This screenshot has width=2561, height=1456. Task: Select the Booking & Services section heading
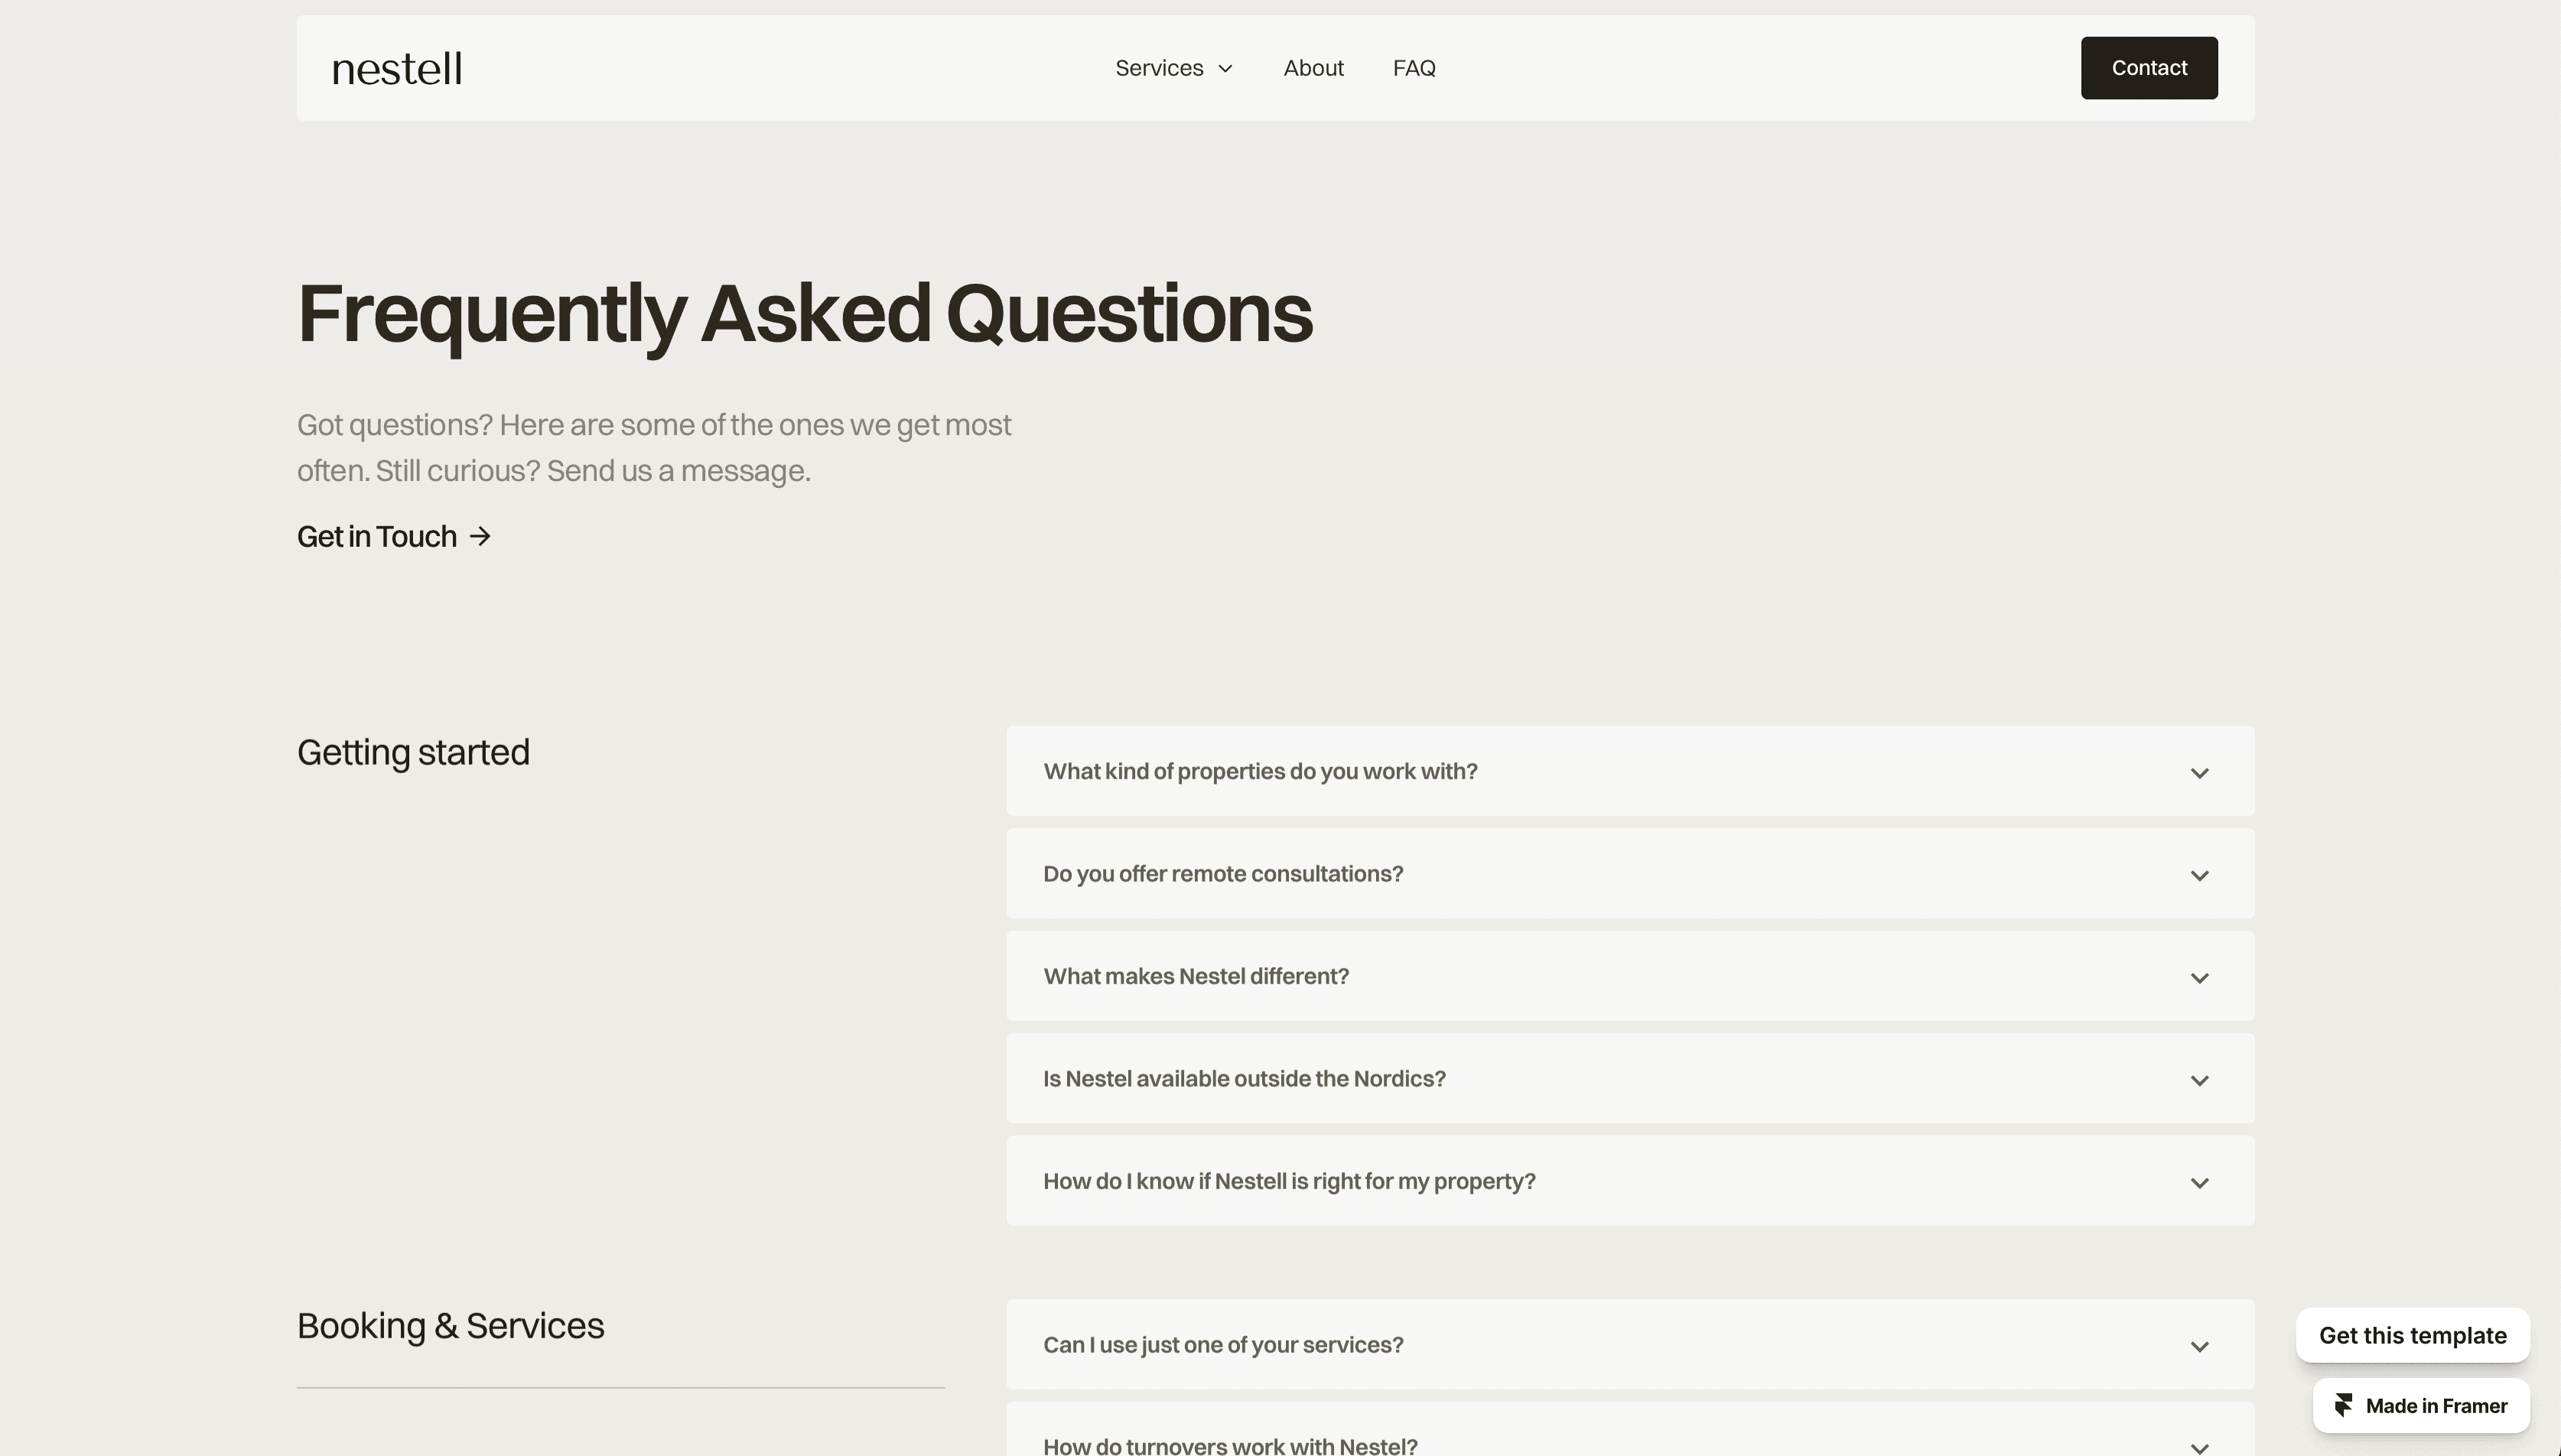pos(450,1326)
